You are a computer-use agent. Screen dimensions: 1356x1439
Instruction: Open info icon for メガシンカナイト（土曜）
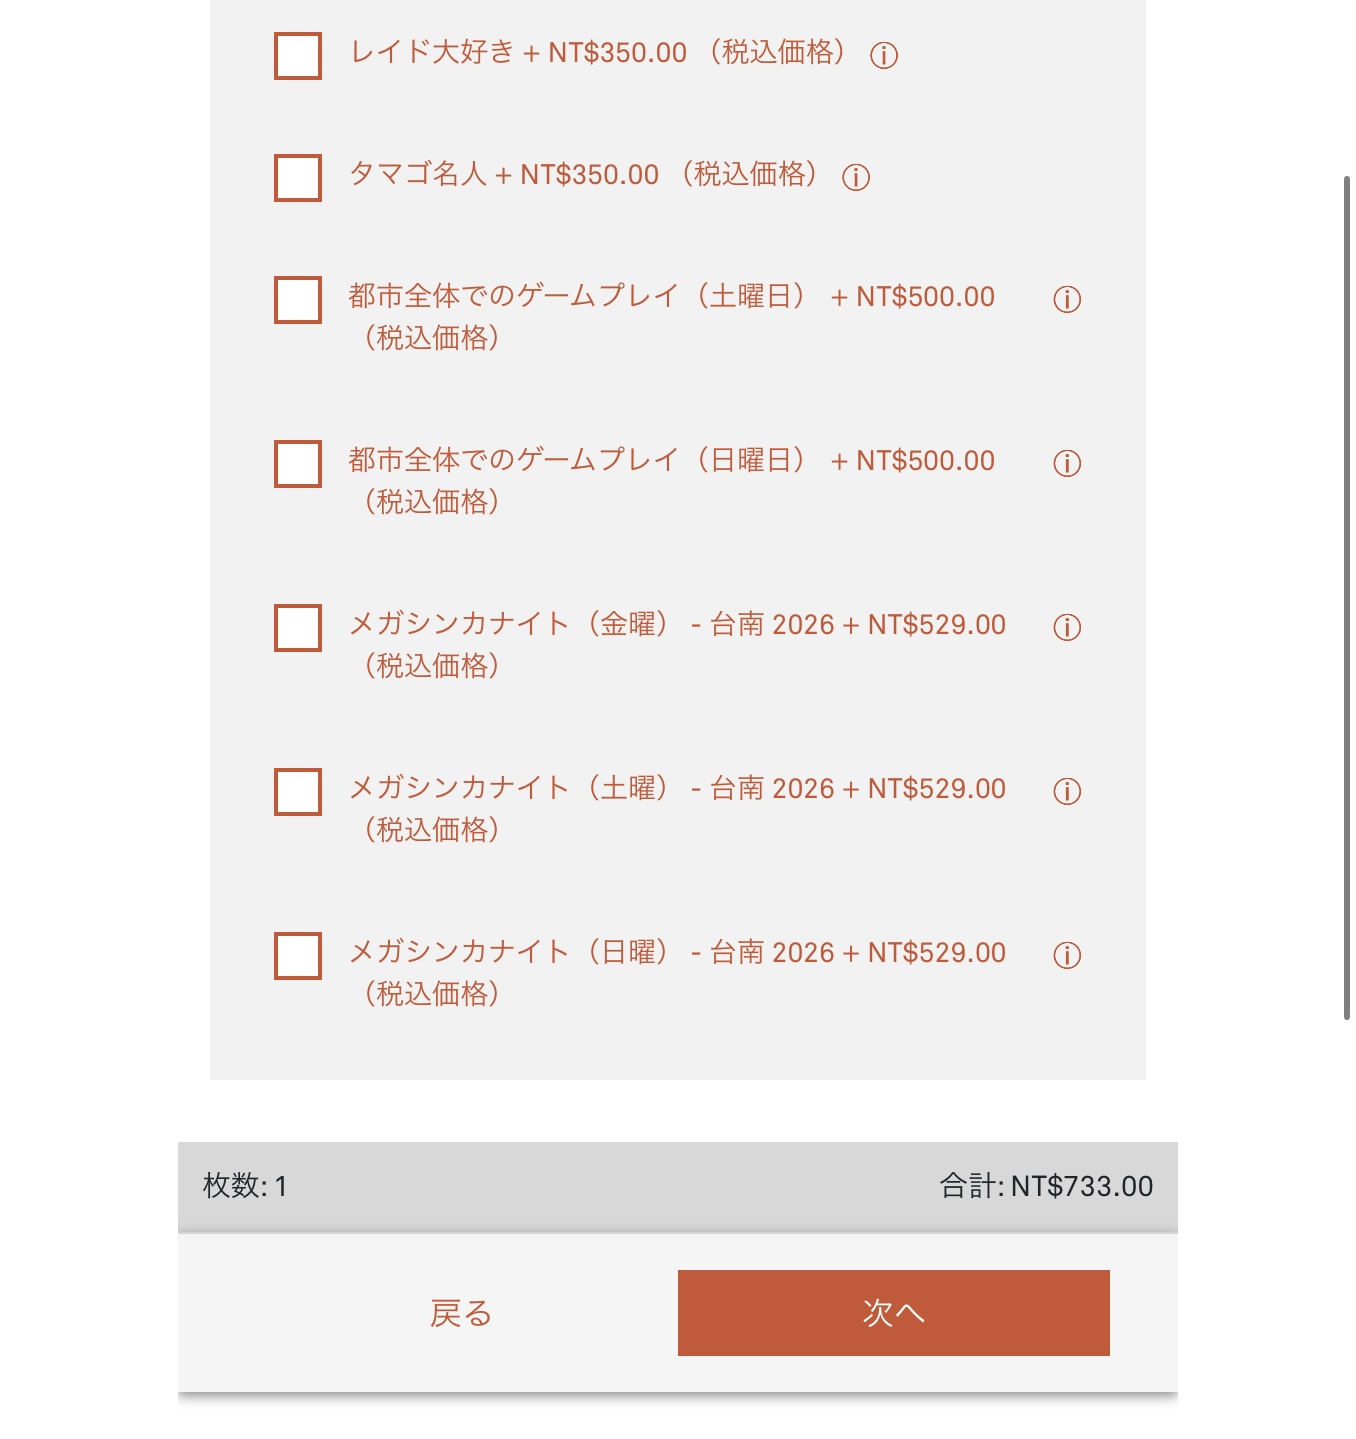[1067, 791]
